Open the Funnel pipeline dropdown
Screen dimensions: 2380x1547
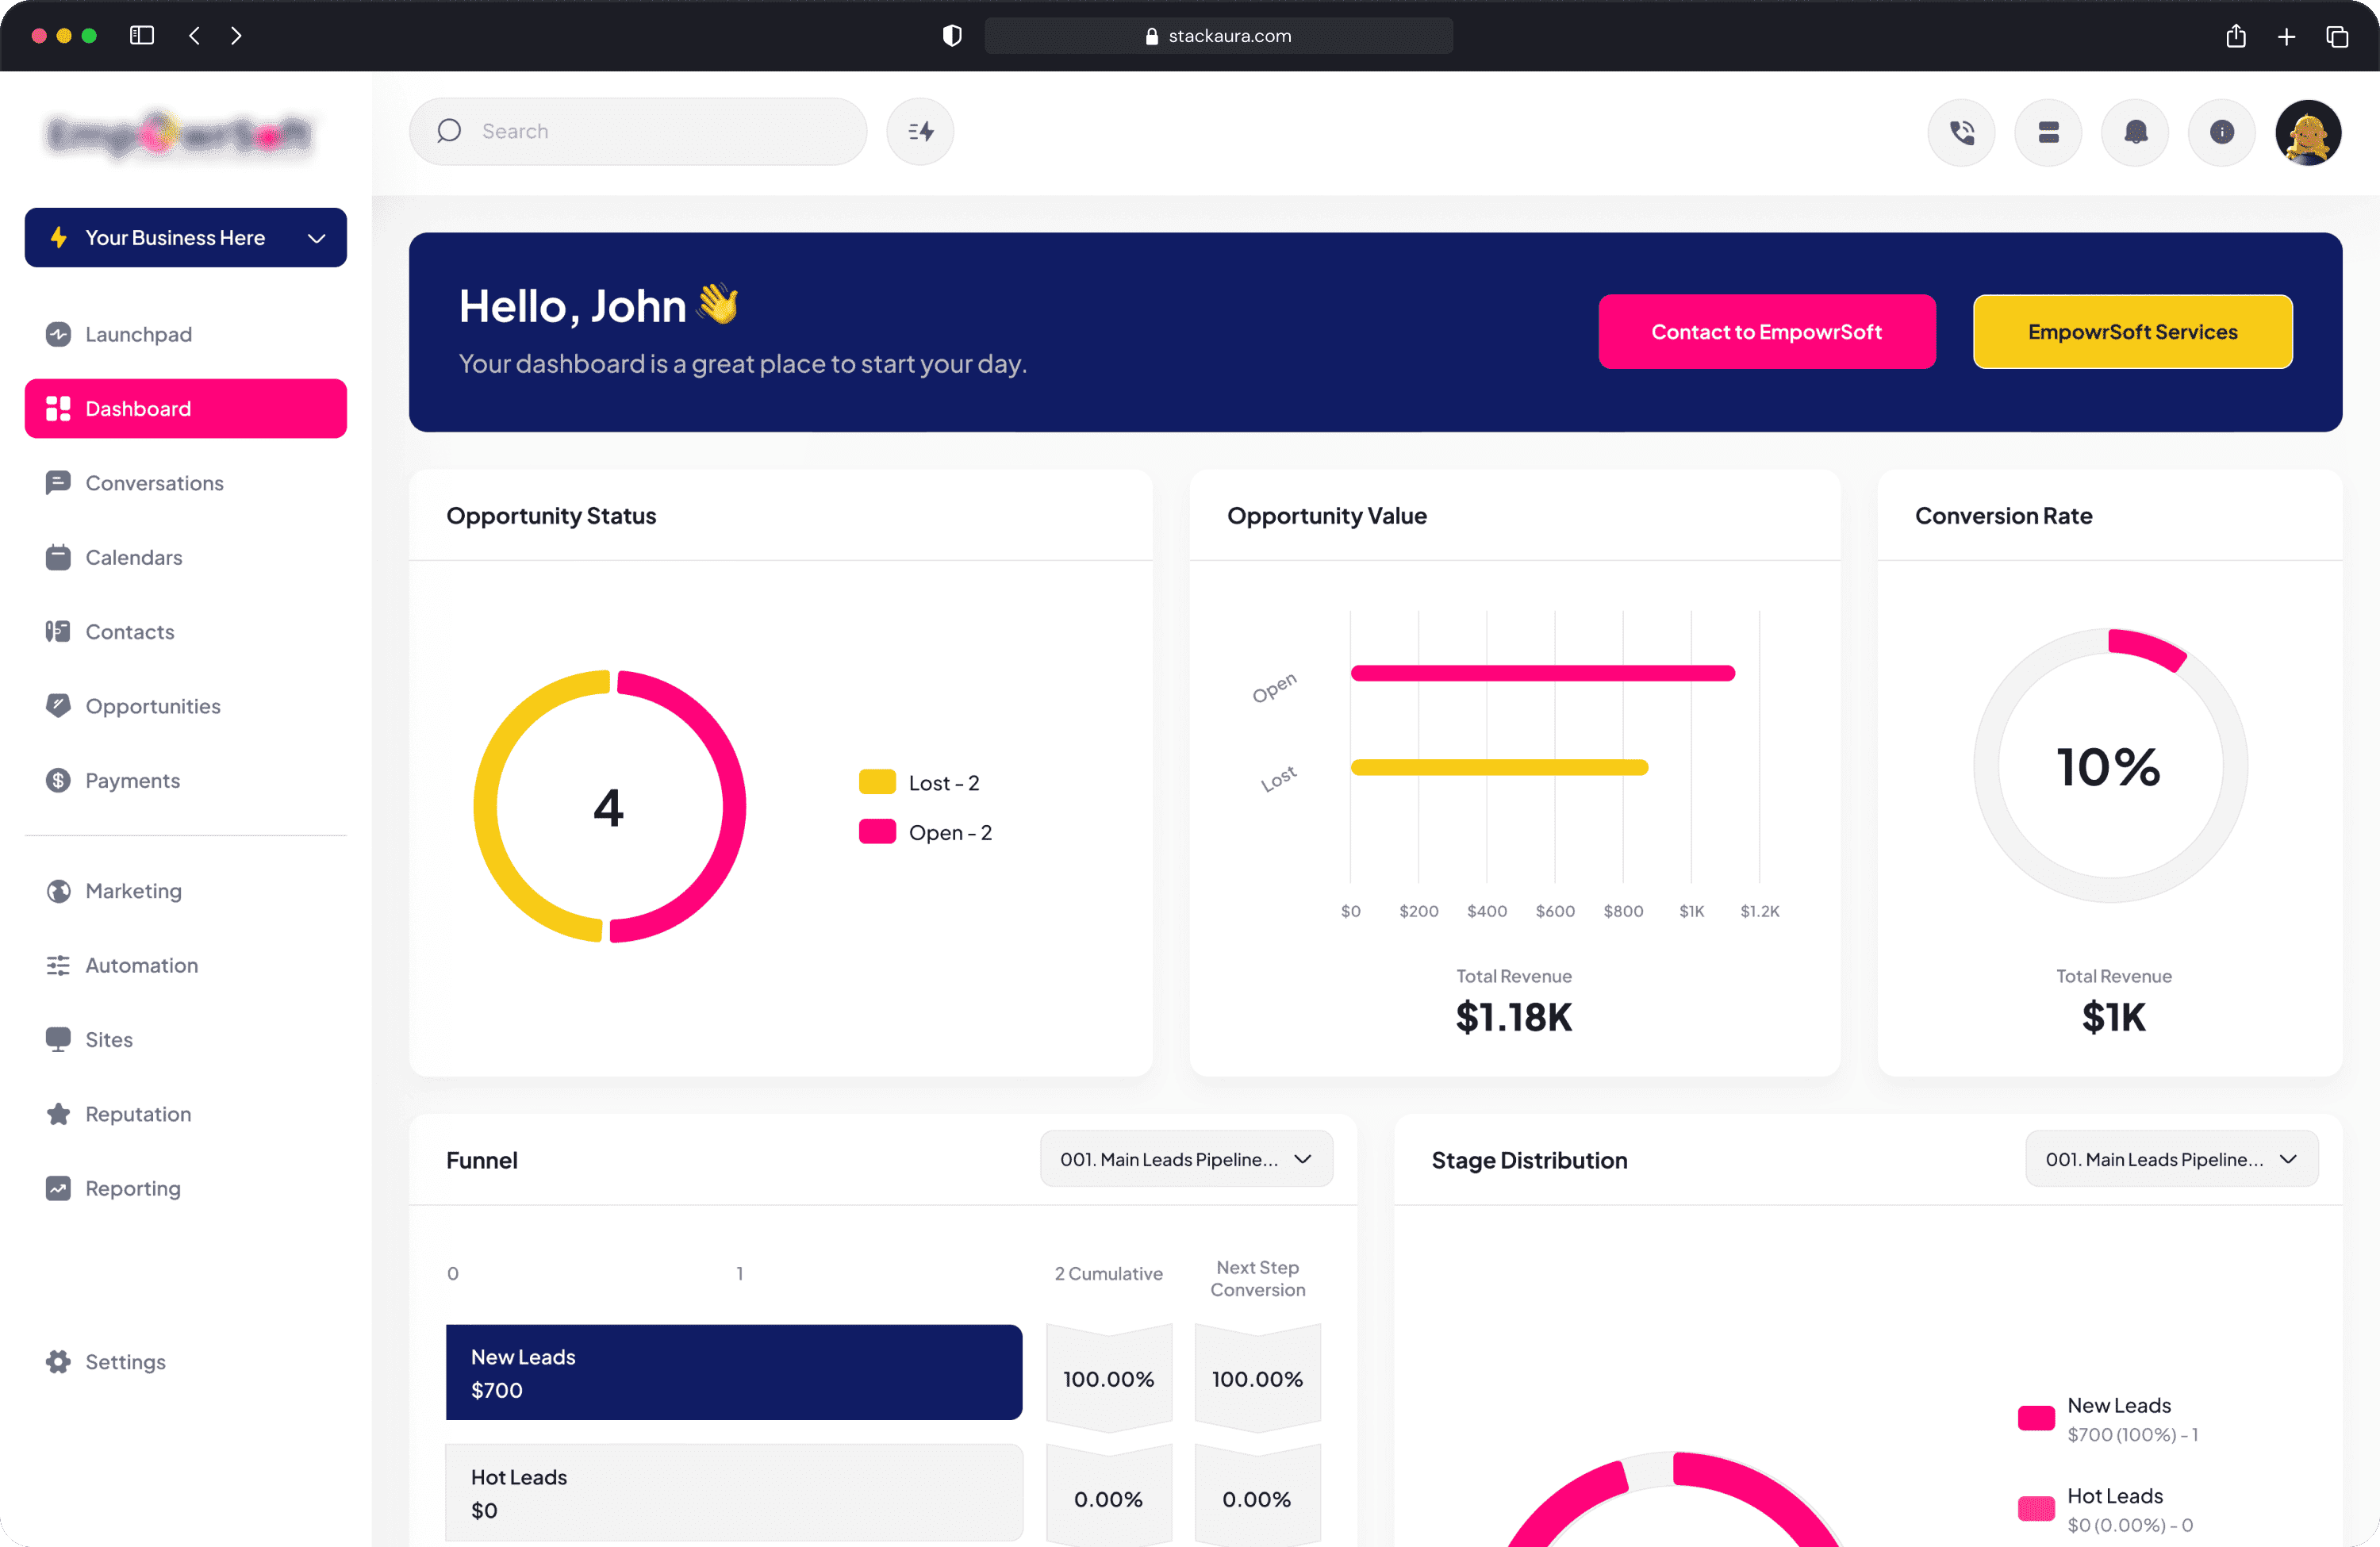click(x=1185, y=1158)
